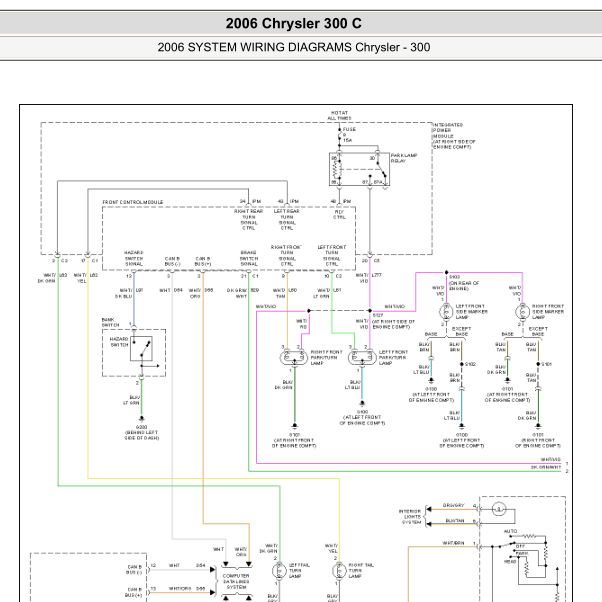The height and width of the screenshot is (602, 602).
Task: Select the 'ORG/GRY' wire label
Action: tap(453, 506)
